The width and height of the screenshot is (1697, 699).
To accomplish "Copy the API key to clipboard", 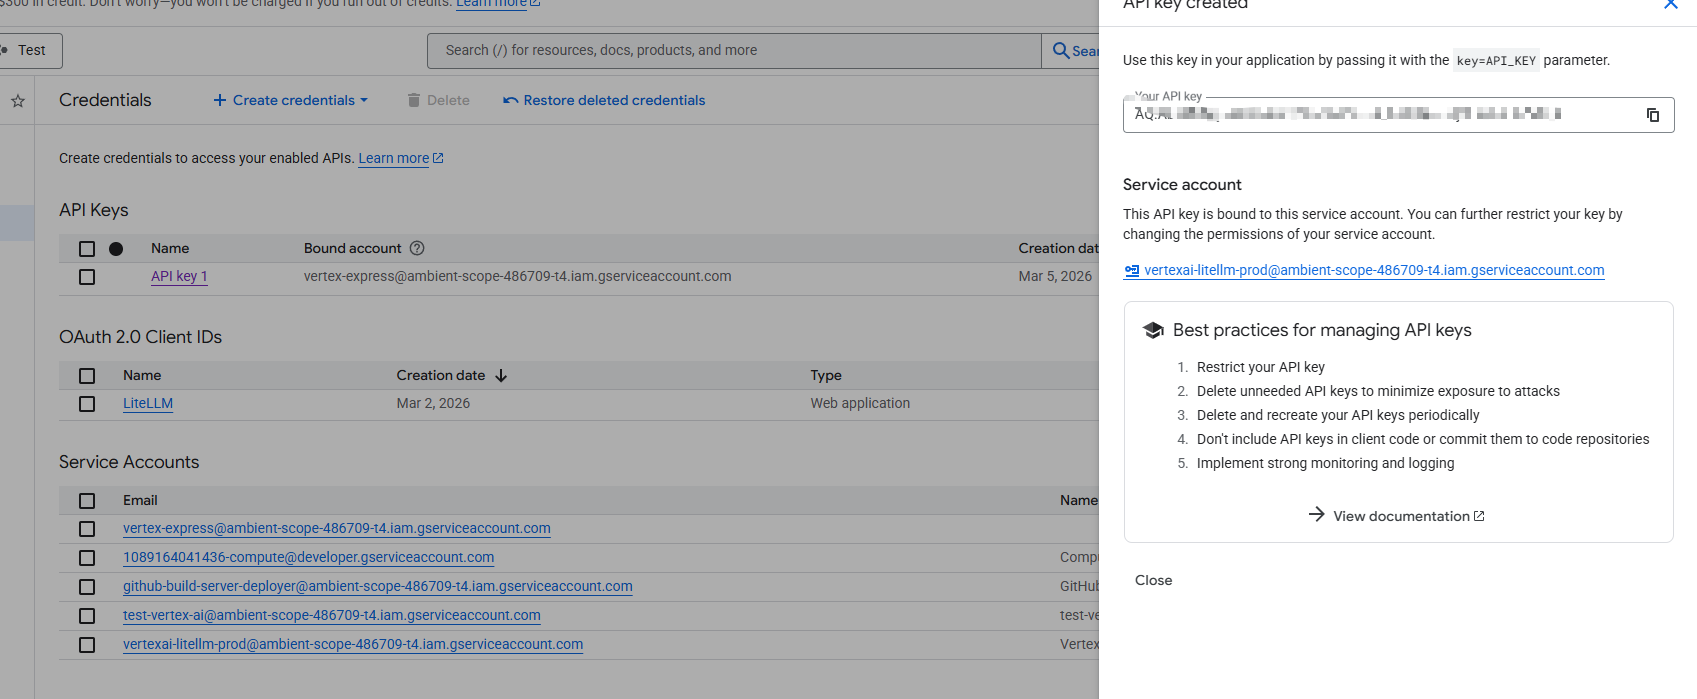I will tap(1652, 115).
